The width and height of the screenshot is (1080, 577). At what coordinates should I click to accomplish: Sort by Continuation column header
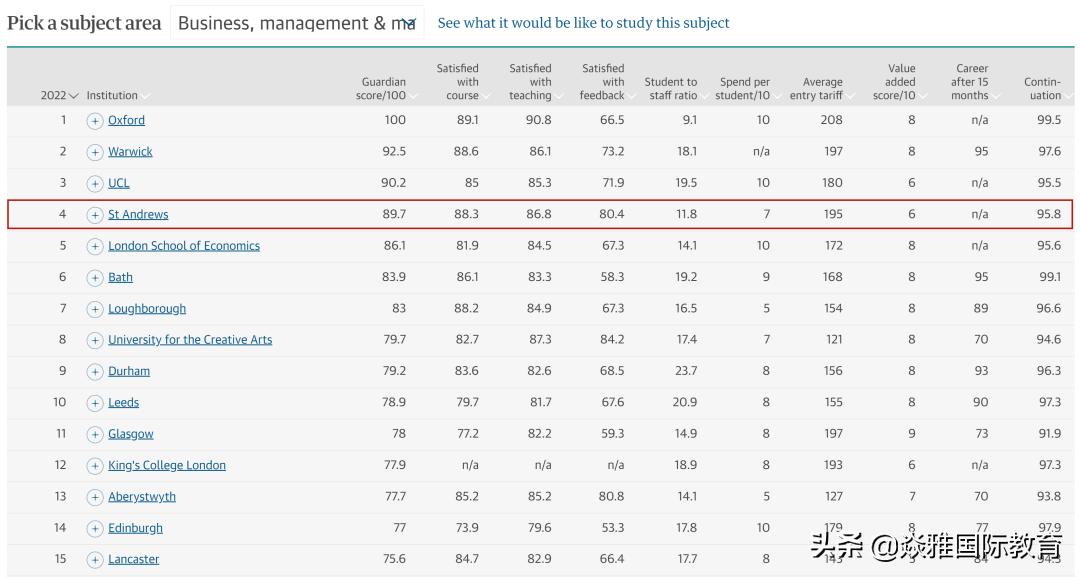coord(1048,89)
